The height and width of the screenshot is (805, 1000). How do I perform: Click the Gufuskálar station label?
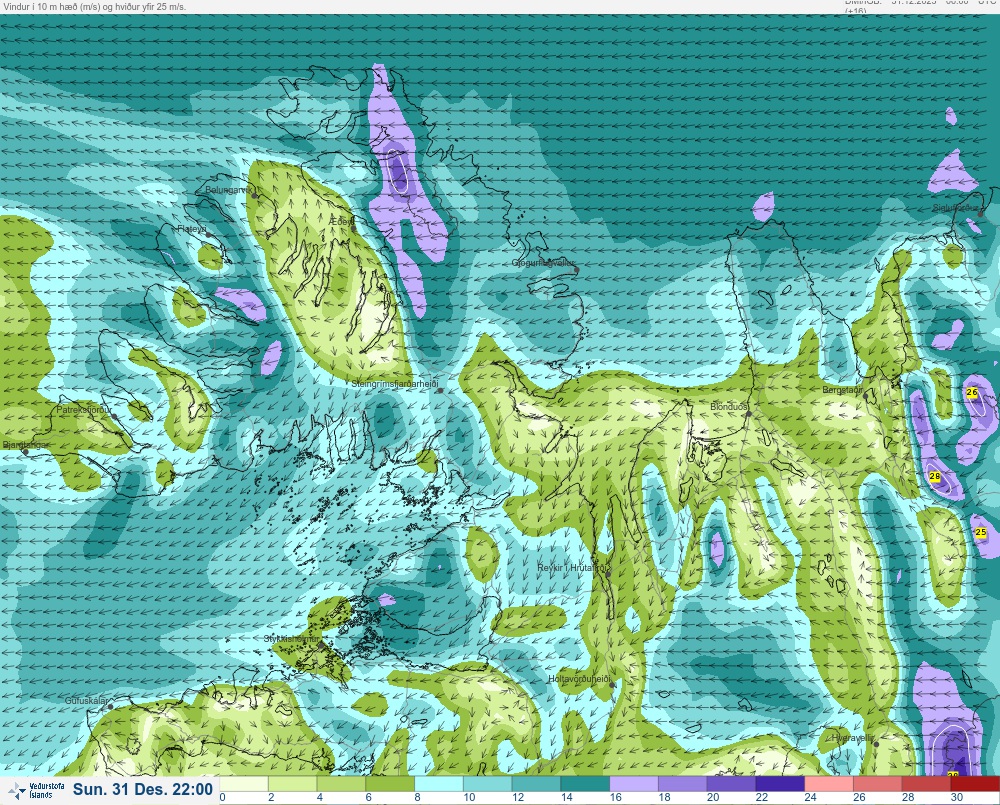[86, 700]
